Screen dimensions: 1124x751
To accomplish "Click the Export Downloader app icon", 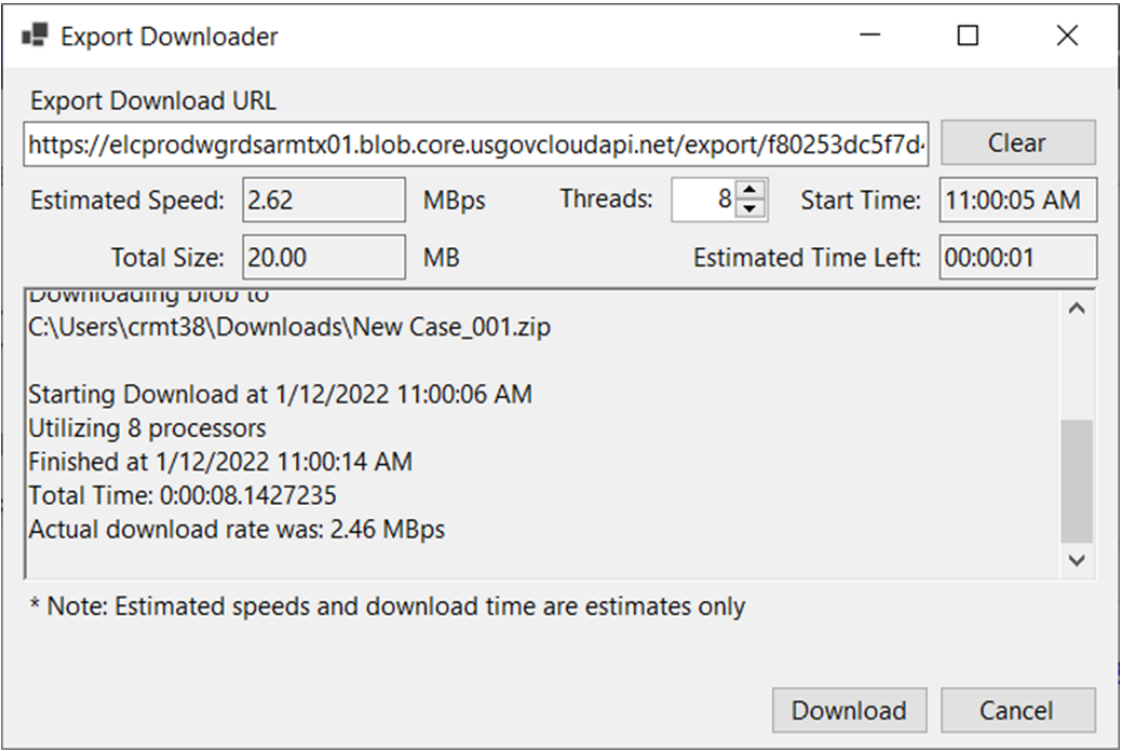I will (x=34, y=35).
